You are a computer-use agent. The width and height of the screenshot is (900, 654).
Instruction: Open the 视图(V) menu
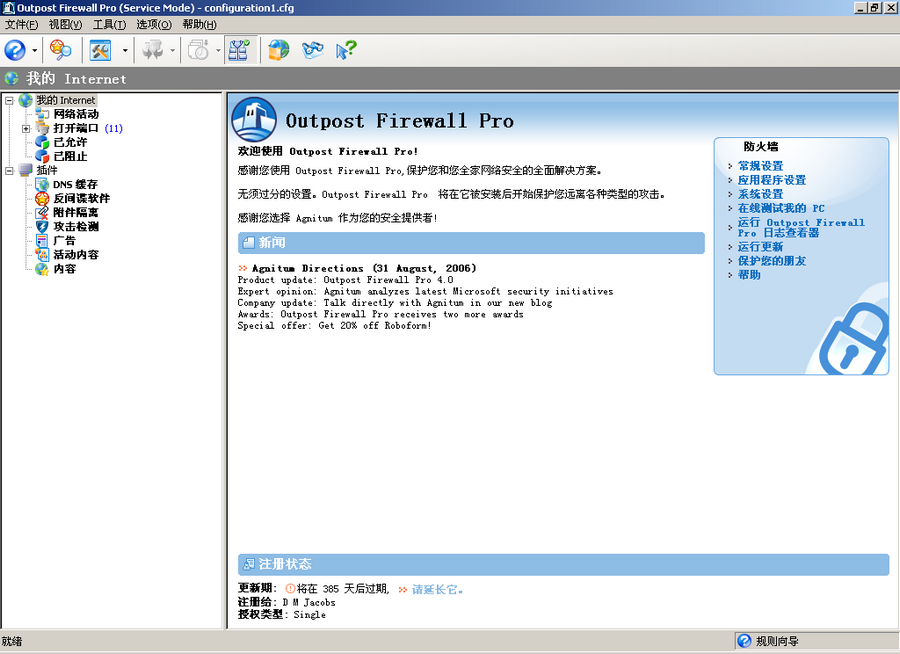click(x=65, y=24)
